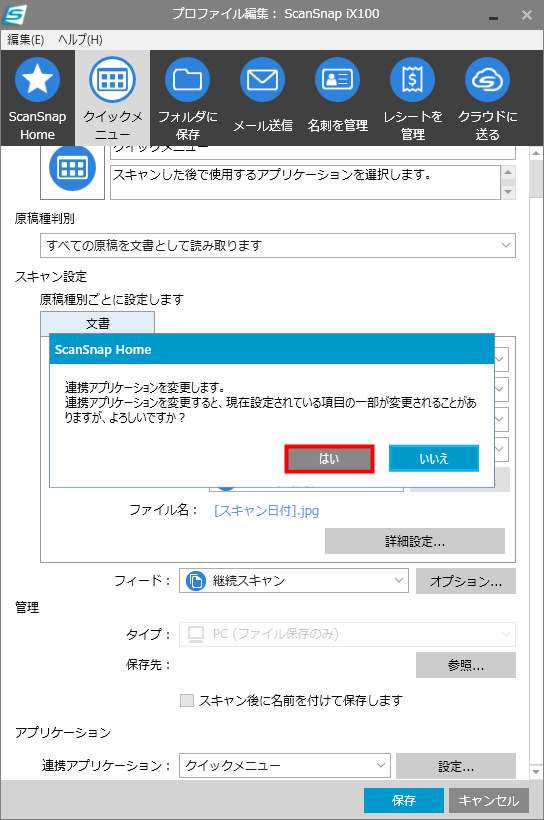This screenshot has height=820, width=544.
Task: Expand the 原稿種判別 dropdown
Action: [x=278, y=245]
